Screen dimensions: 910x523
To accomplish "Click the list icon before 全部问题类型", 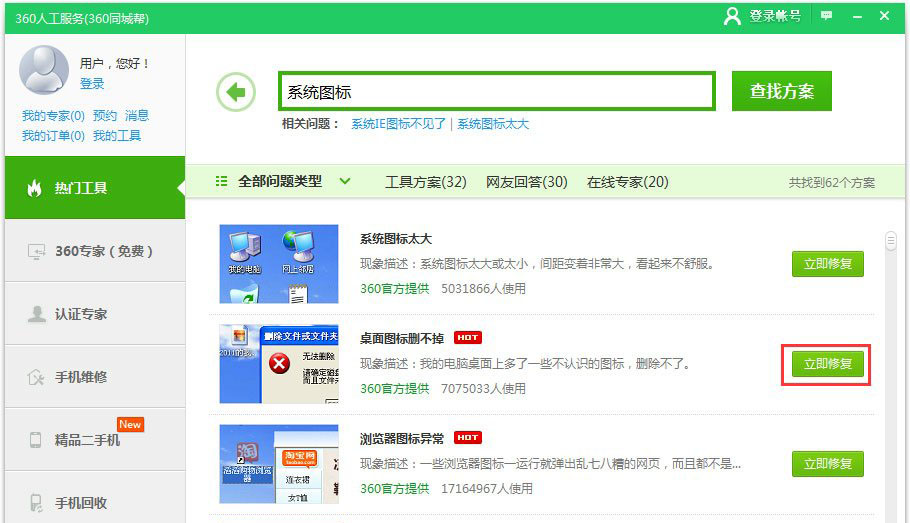I will point(221,181).
